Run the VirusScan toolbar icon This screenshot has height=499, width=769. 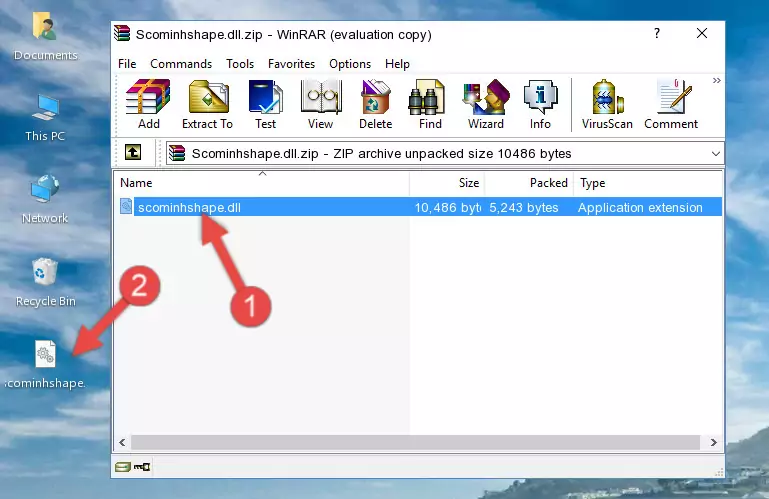607,104
